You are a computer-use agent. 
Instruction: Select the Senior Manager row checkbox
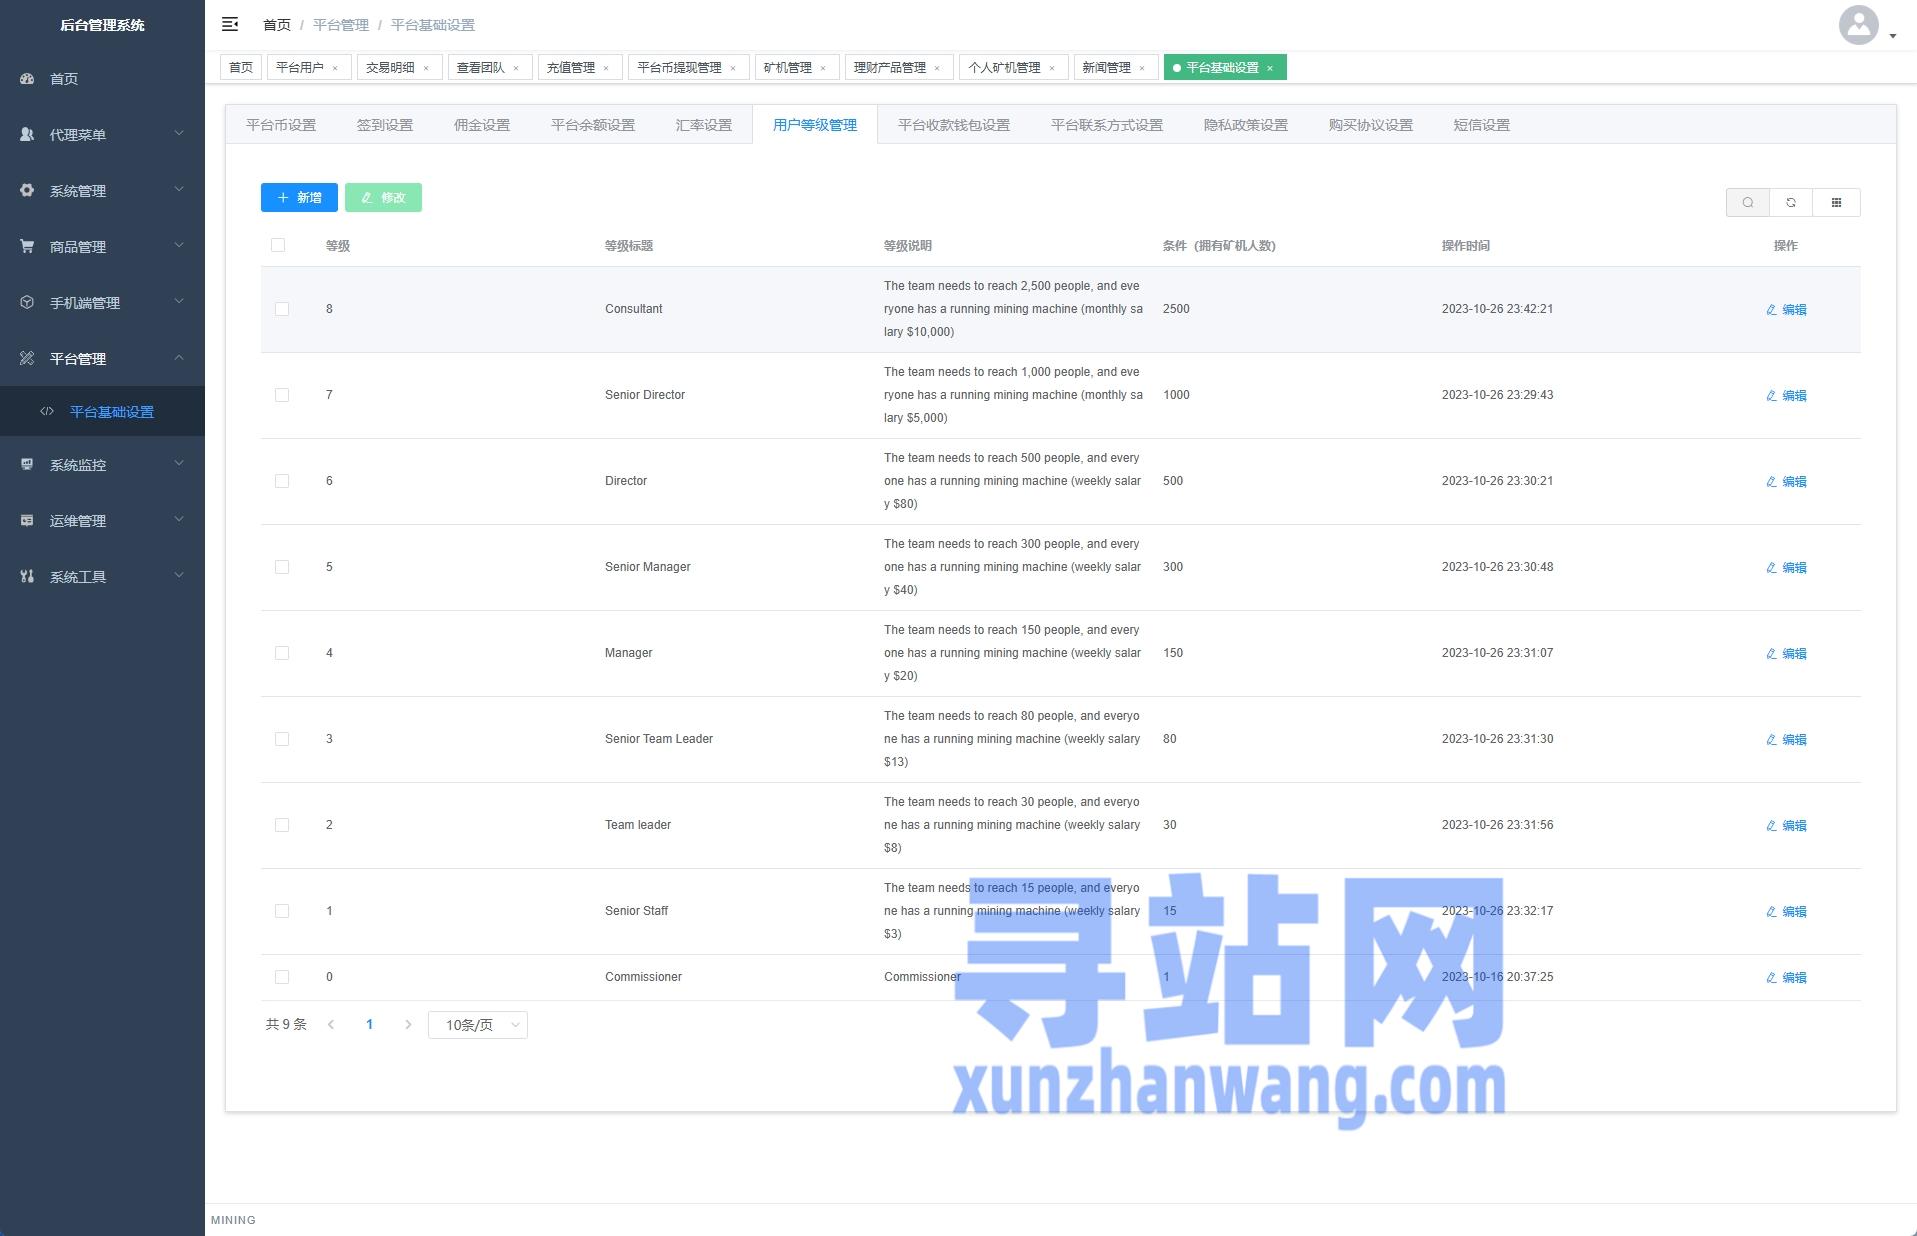[282, 567]
